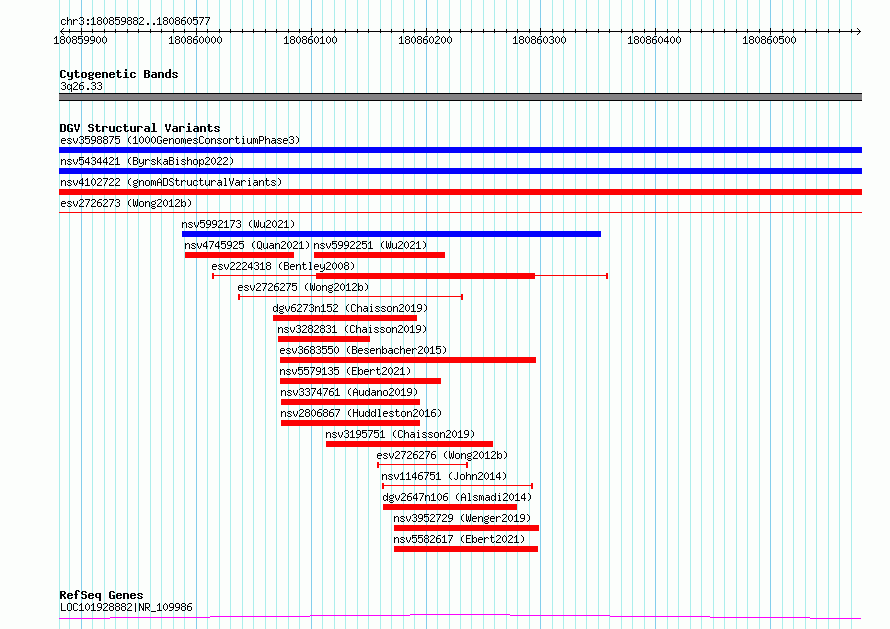Viewport: 890px width, 629px height.
Task: Click ruler position 180859900
Action: pos(80,40)
